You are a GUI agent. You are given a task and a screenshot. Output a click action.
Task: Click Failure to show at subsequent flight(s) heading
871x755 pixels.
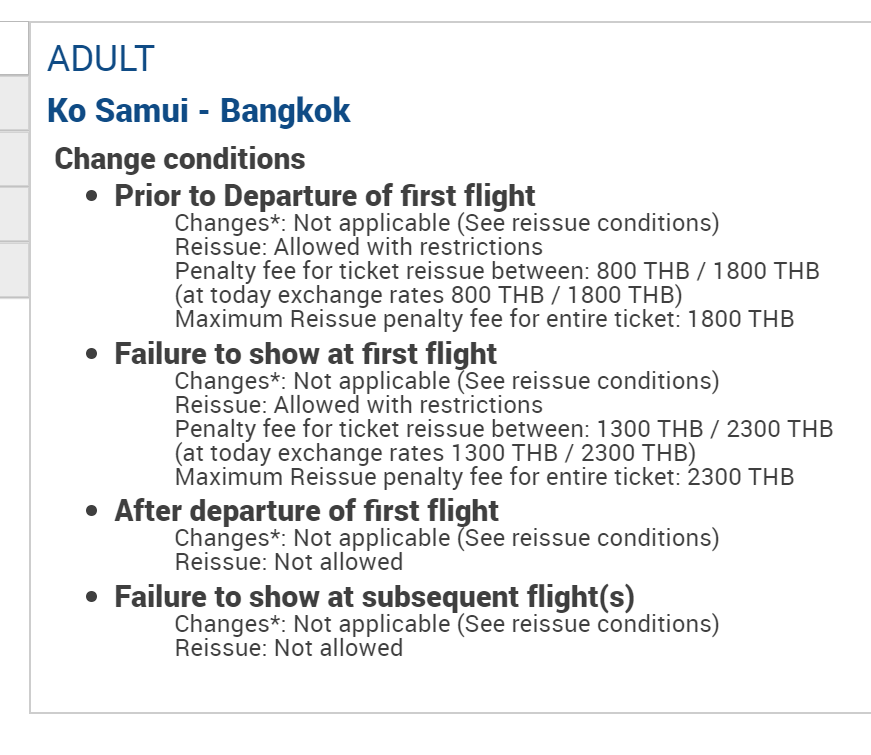(x=374, y=597)
